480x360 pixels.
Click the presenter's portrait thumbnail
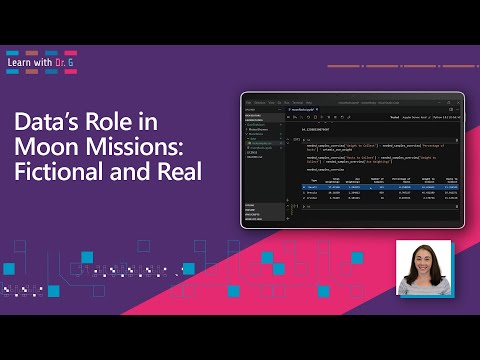(423, 268)
